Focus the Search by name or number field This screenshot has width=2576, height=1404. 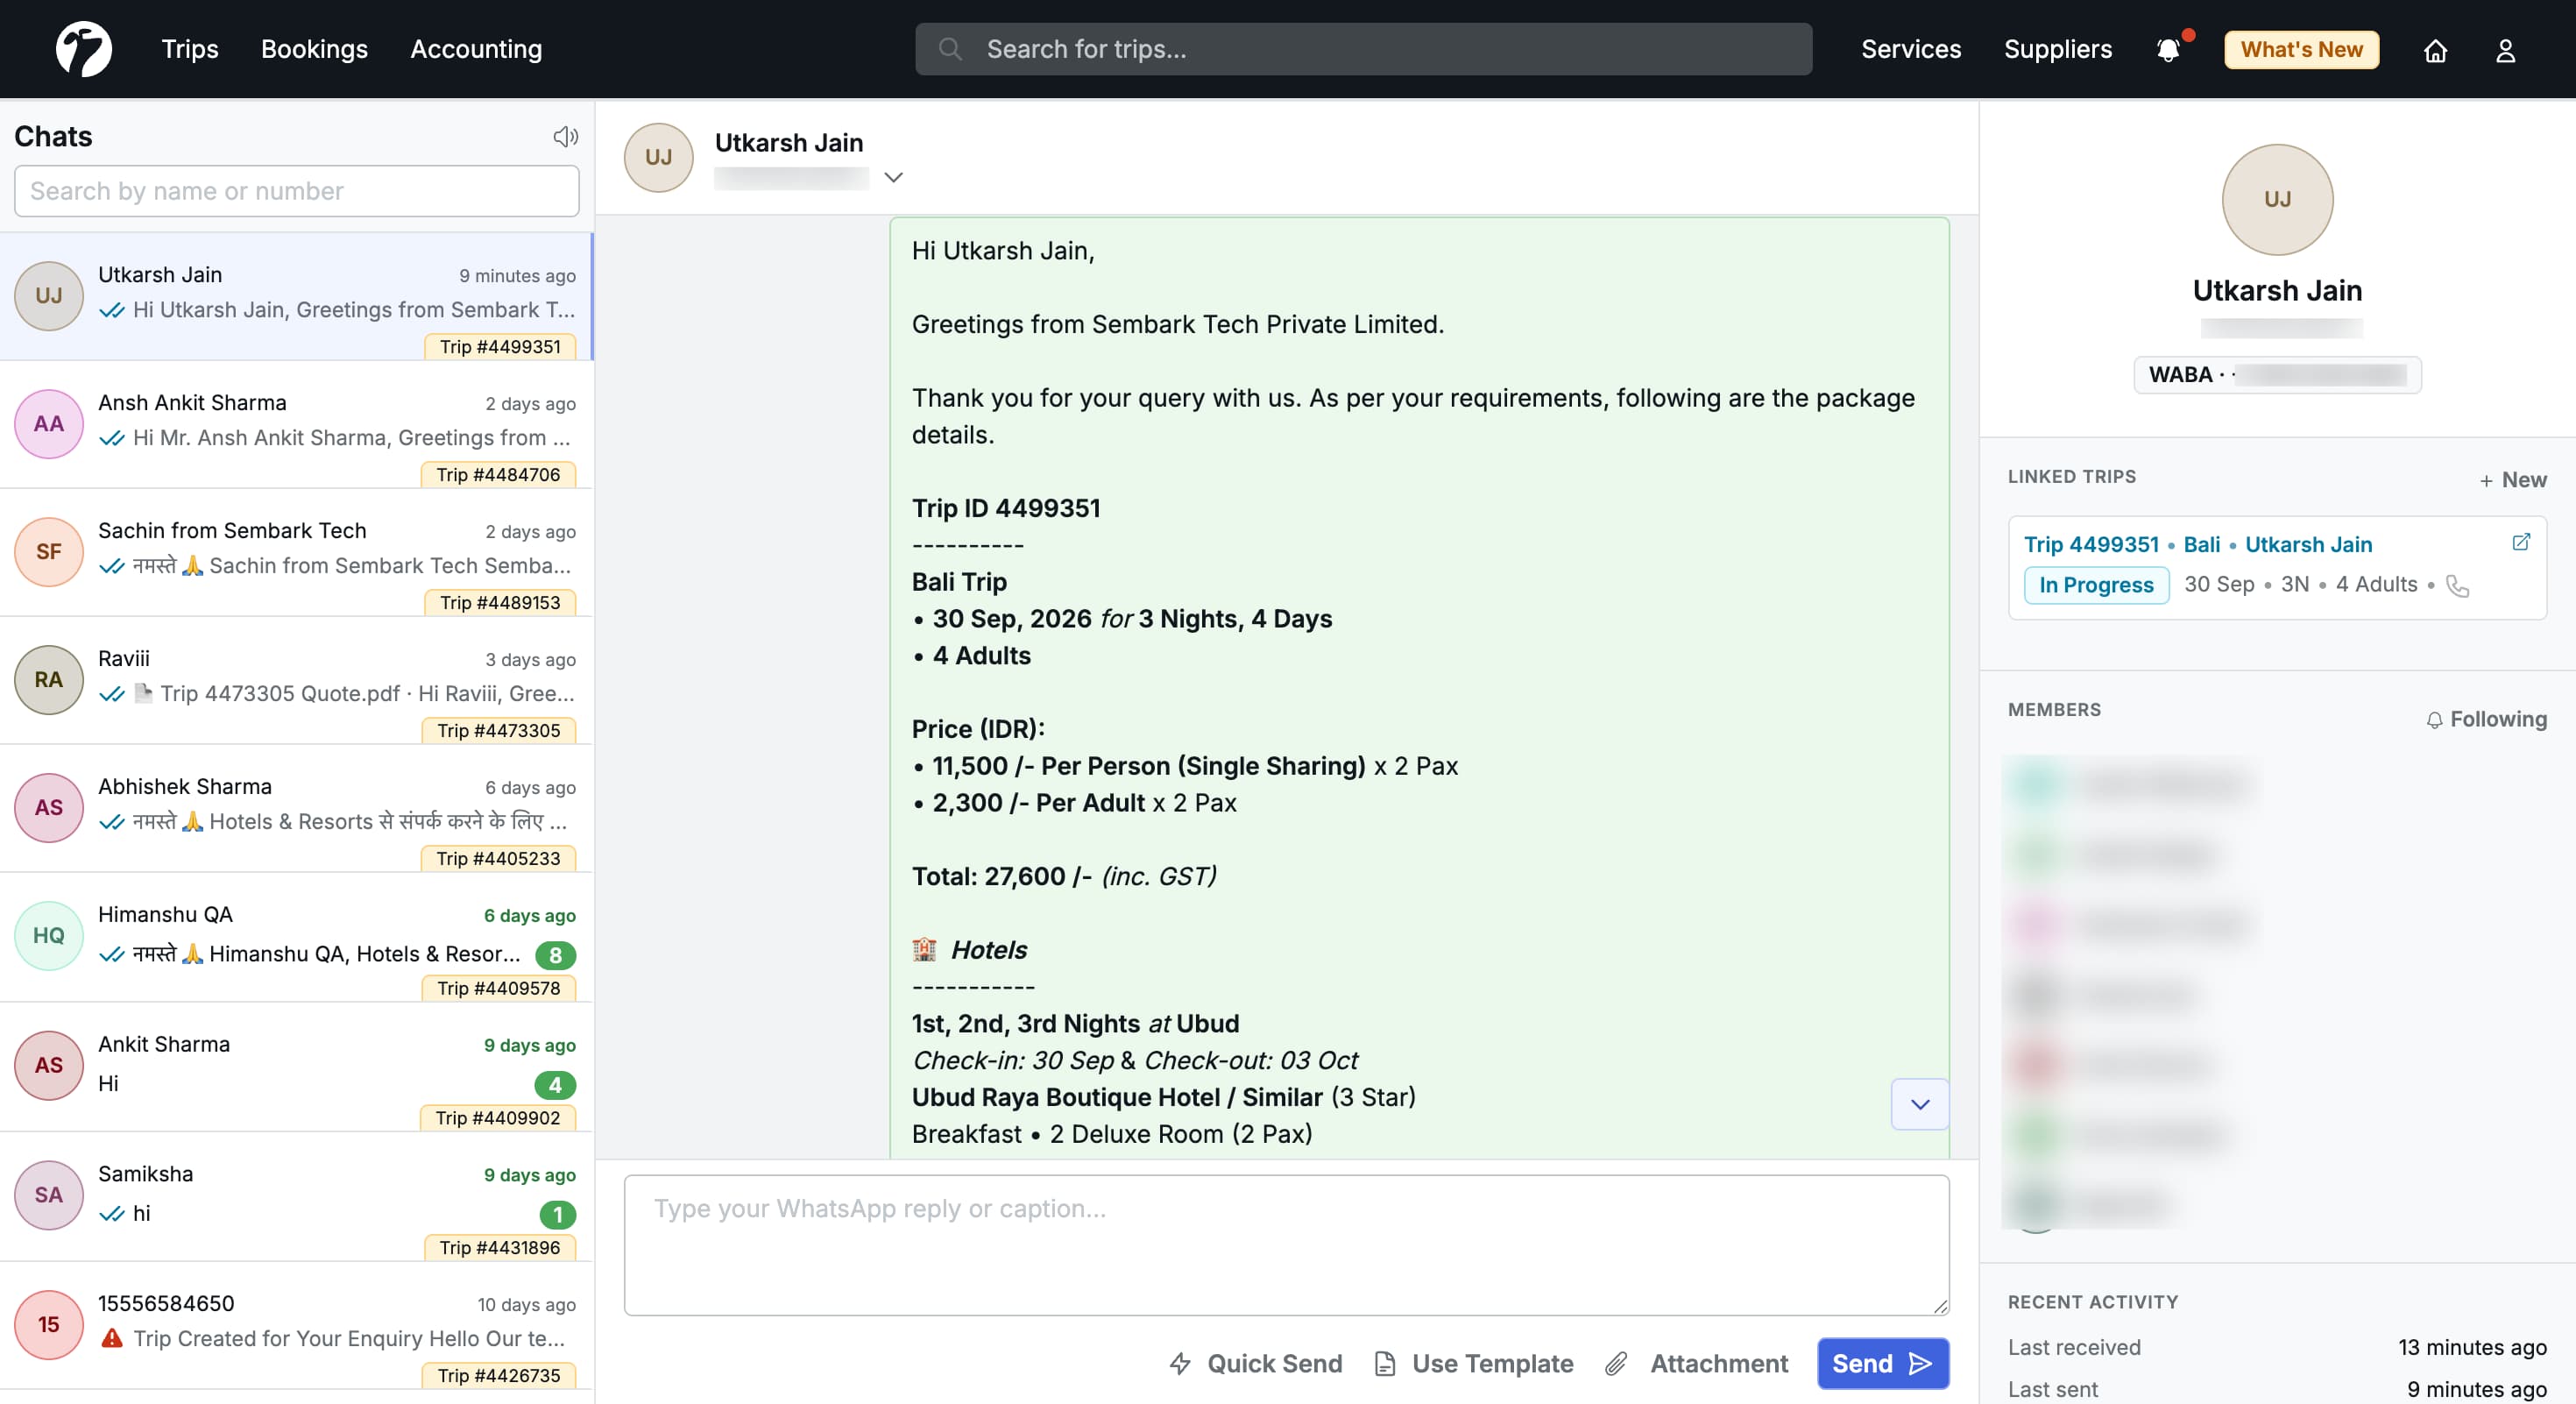[x=296, y=191]
